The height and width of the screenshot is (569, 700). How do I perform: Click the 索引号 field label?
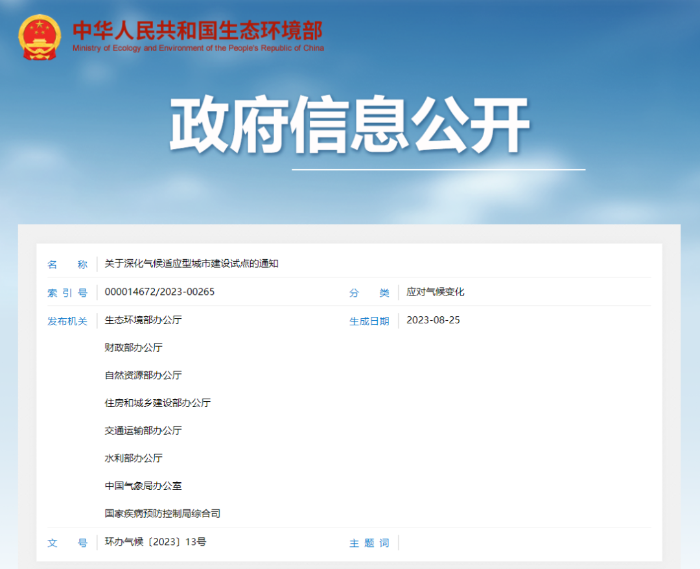[x=67, y=292]
